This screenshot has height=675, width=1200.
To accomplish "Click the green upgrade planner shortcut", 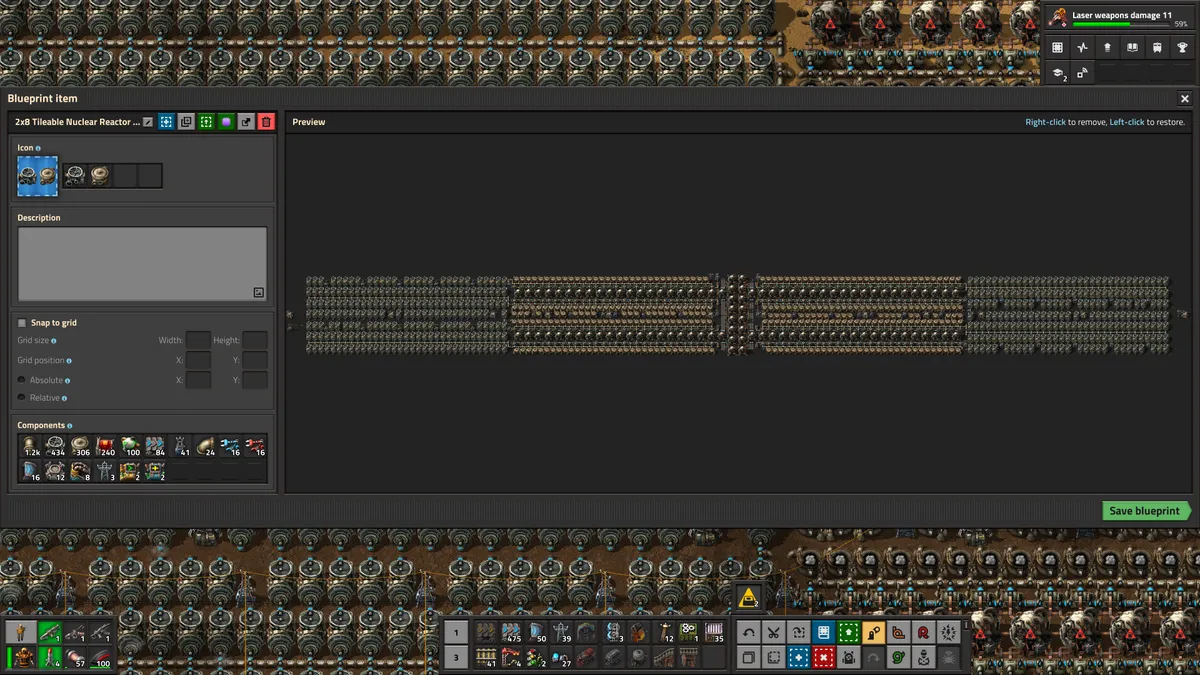I will 849,632.
